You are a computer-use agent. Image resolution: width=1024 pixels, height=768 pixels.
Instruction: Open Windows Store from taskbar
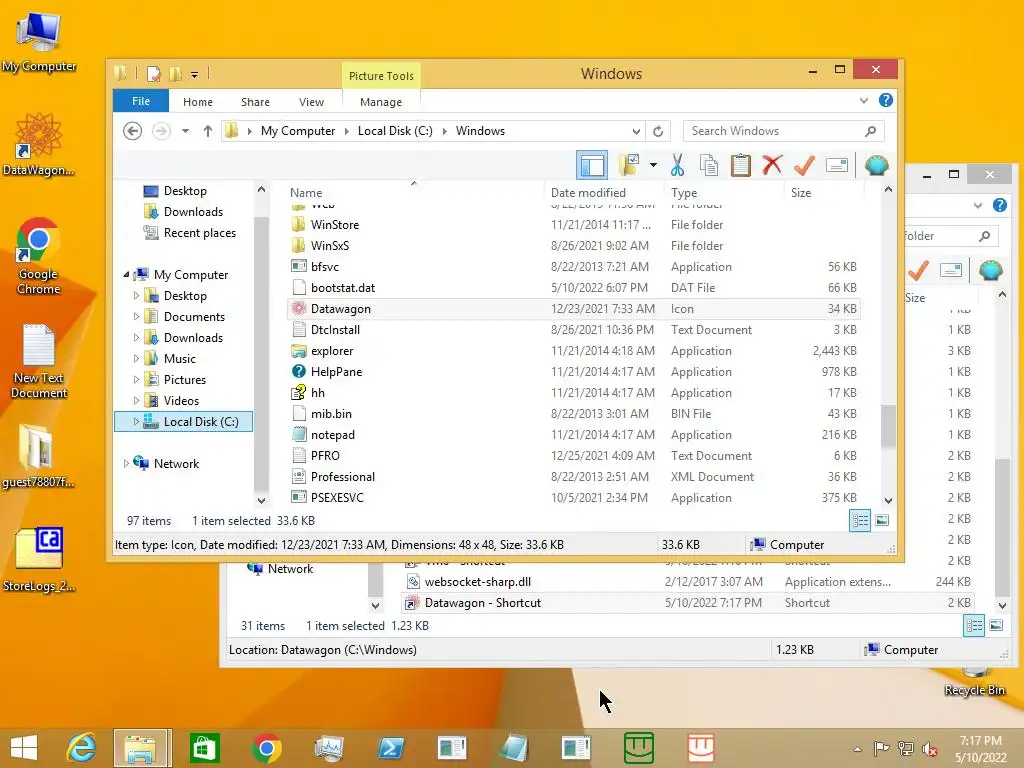click(204, 748)
